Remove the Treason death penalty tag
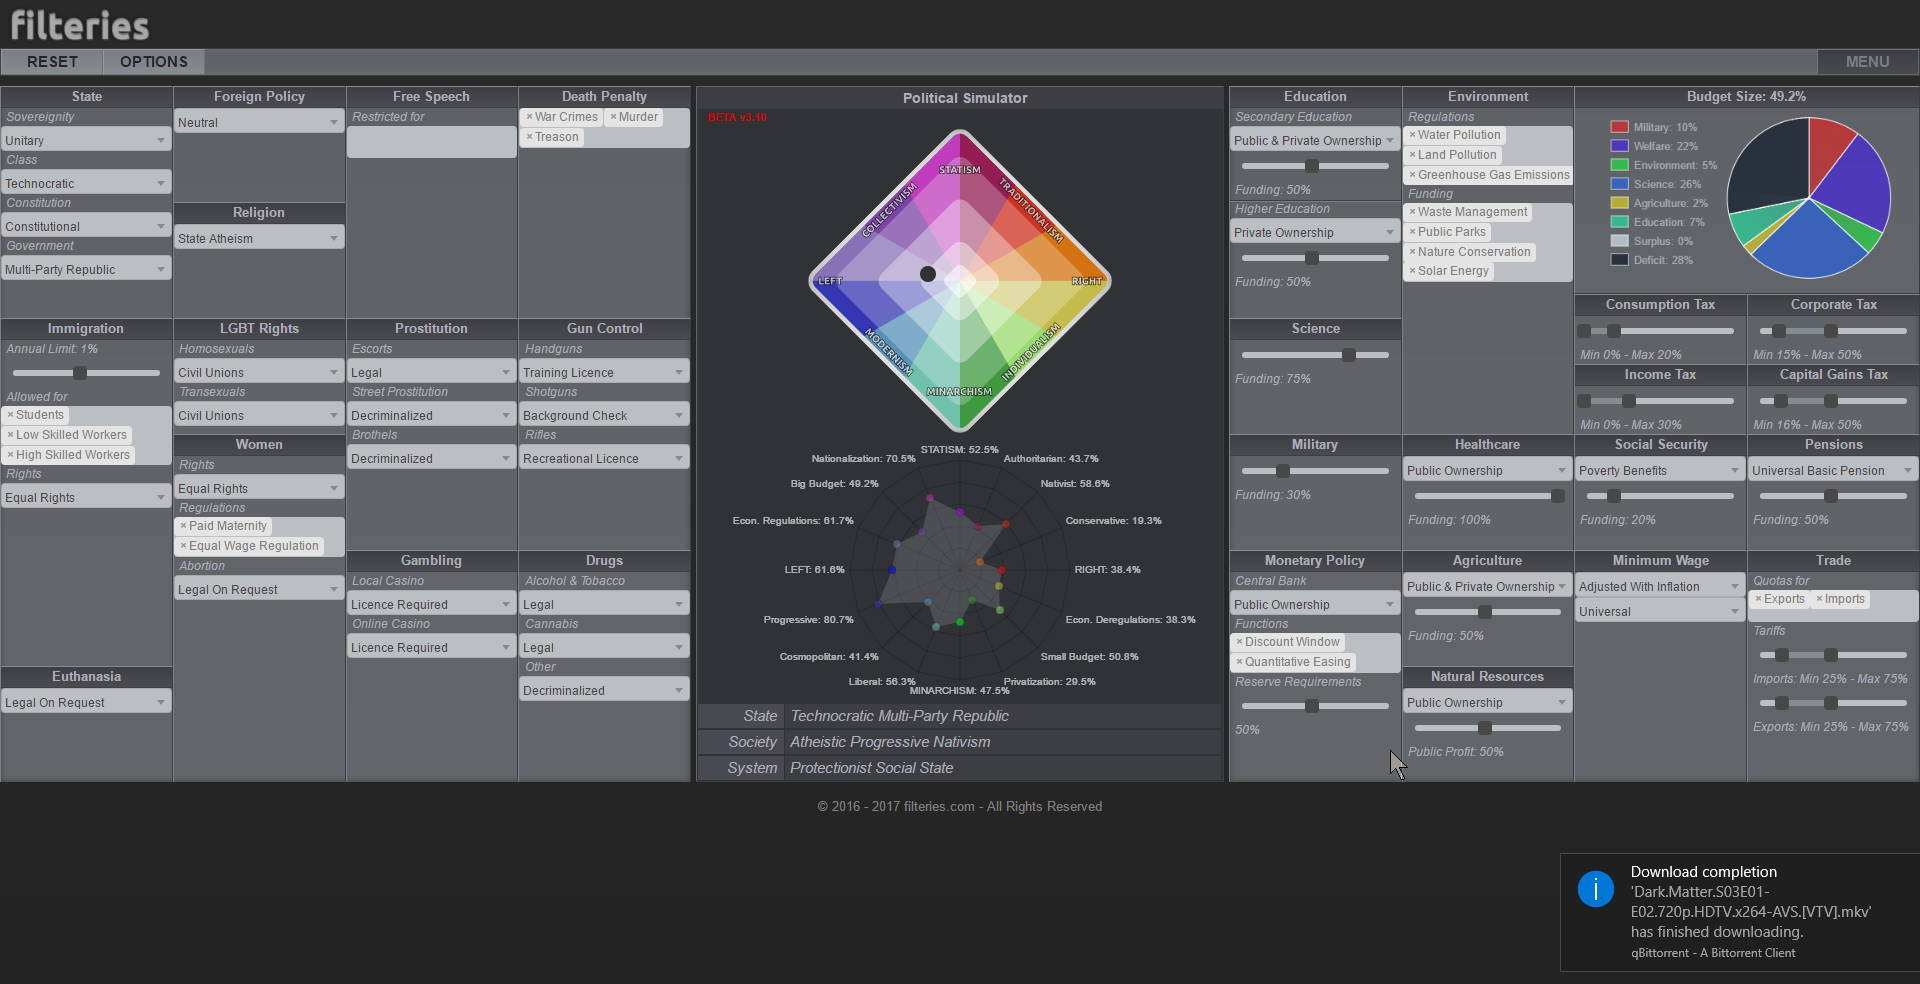This screenshot has height=984, width=1920. point(529,137)
